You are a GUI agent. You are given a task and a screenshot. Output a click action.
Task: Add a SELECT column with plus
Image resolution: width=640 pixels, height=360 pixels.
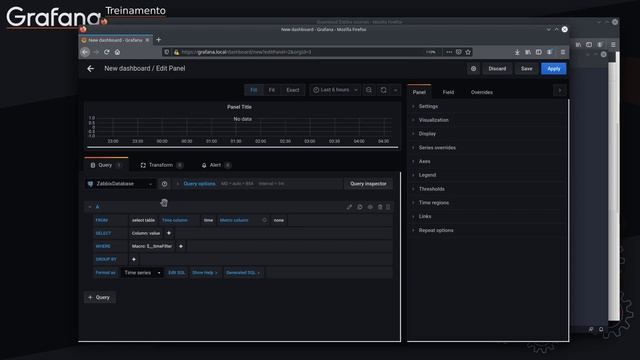click(x=169, y=233)
